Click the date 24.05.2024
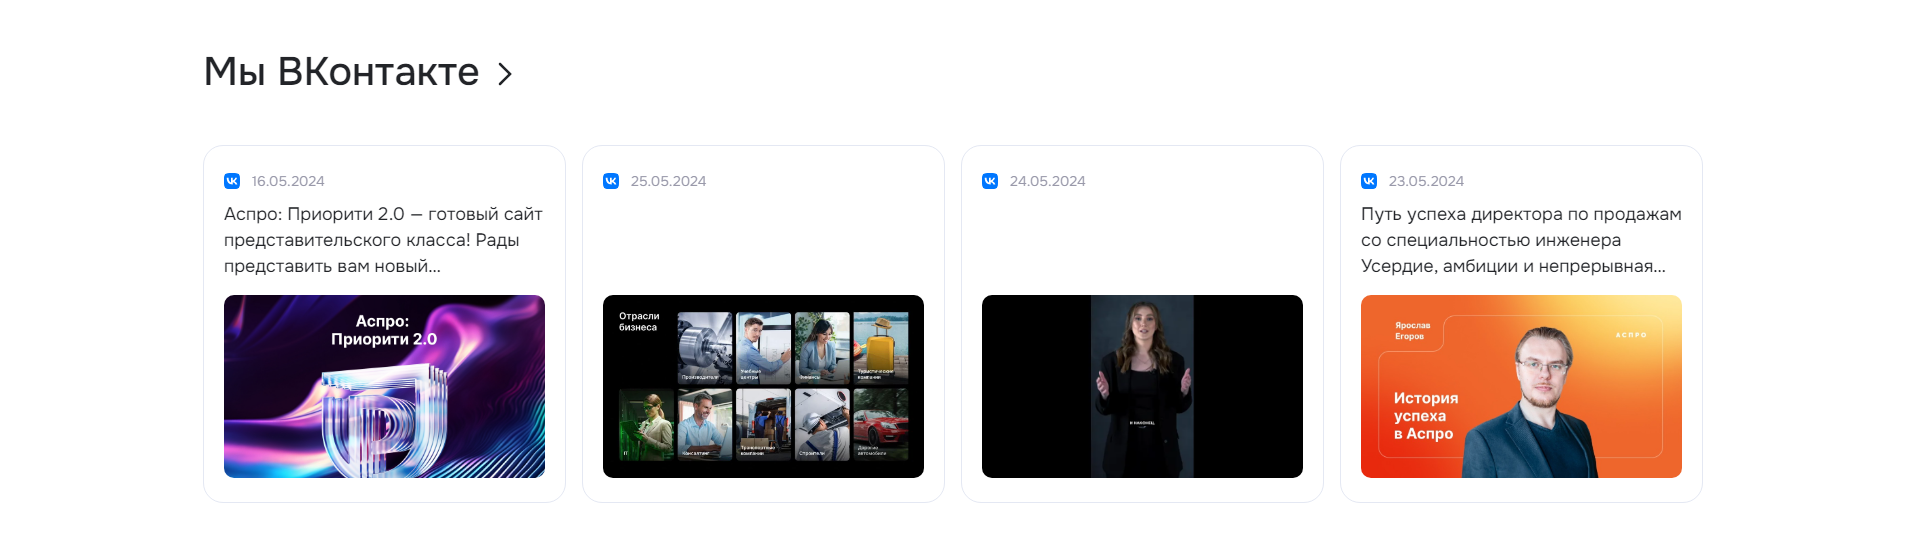Viewport: 1913px width, 547px height. (1047, 181)
